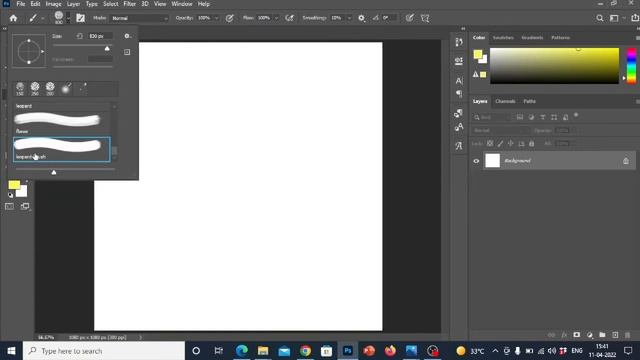640x360 pixels.
Task: Click foreground swatch in Color panel
Action: (478, 54)
